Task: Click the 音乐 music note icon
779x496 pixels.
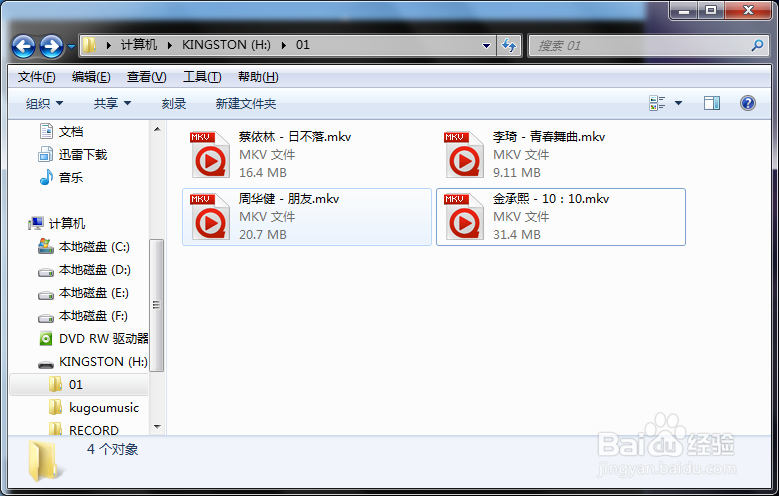Action: 46,177
